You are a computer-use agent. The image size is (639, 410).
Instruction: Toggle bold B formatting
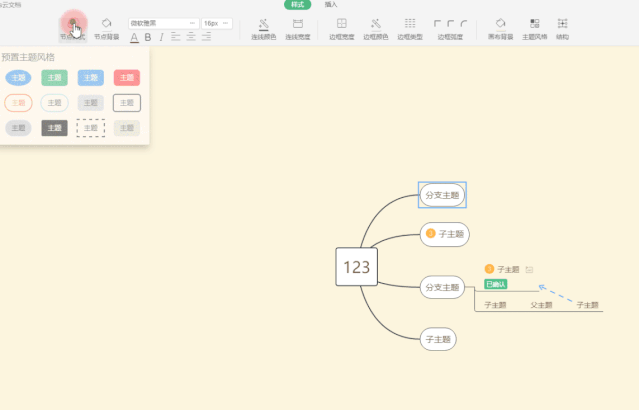(148, 37)
